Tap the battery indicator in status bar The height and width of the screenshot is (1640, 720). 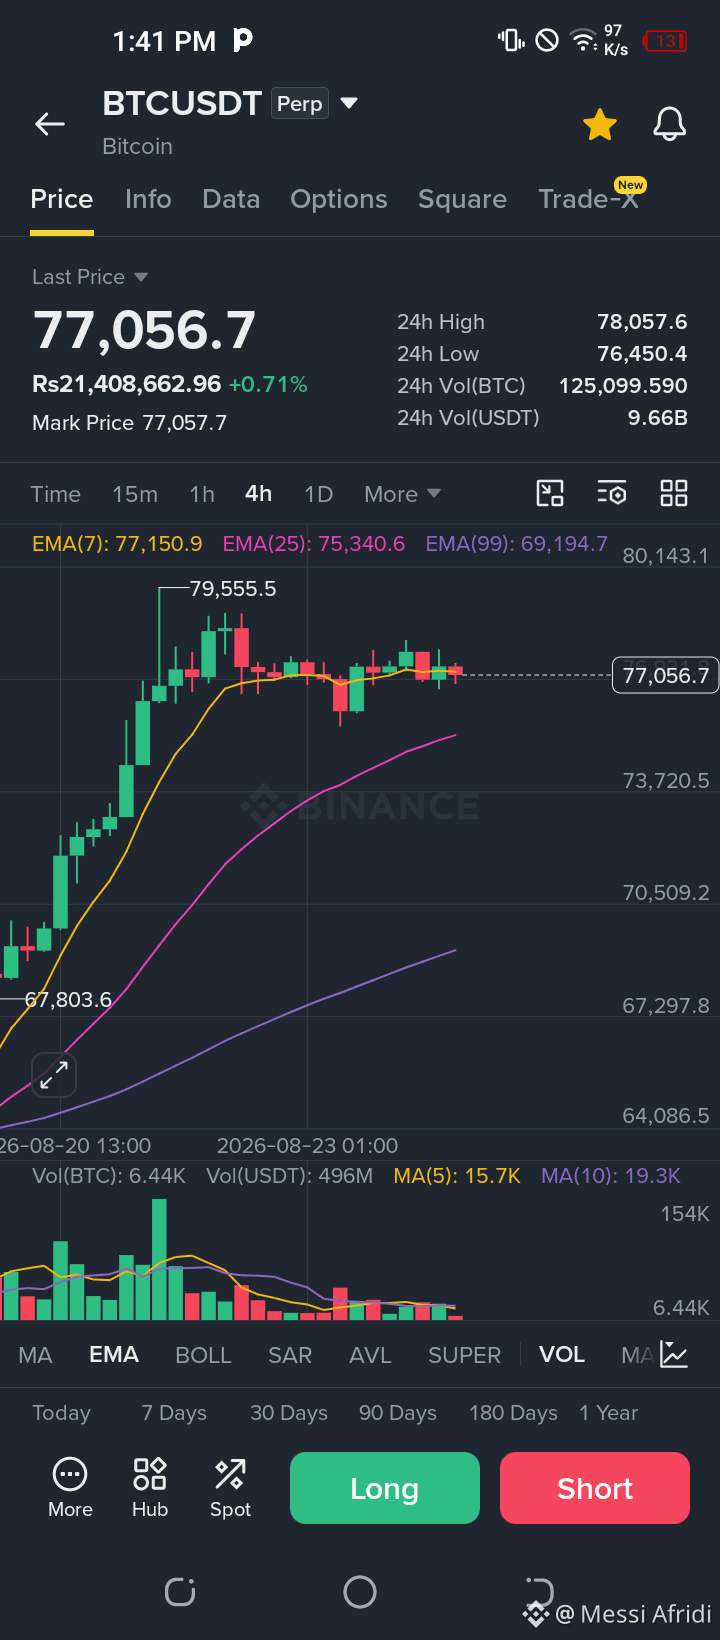click(x=665, y=41)
